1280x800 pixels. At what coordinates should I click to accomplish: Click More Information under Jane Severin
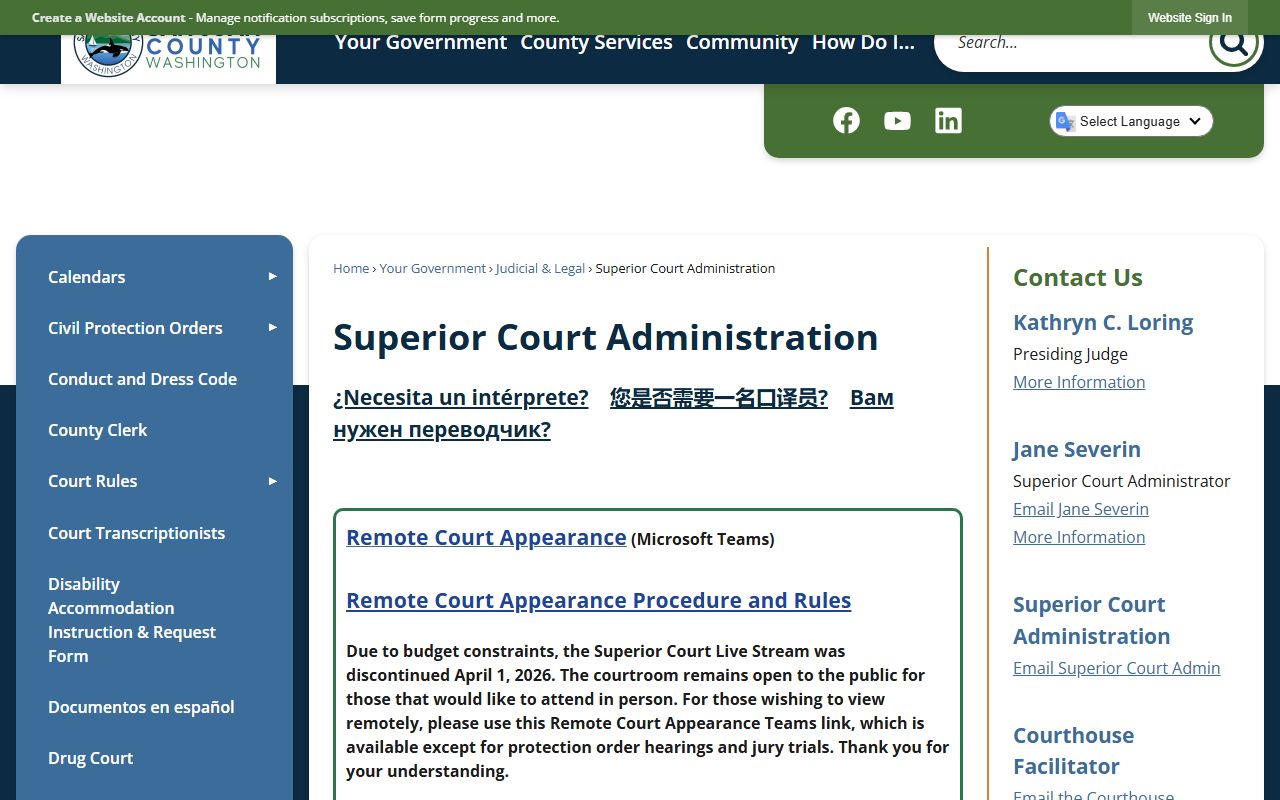click(1079, 537)
